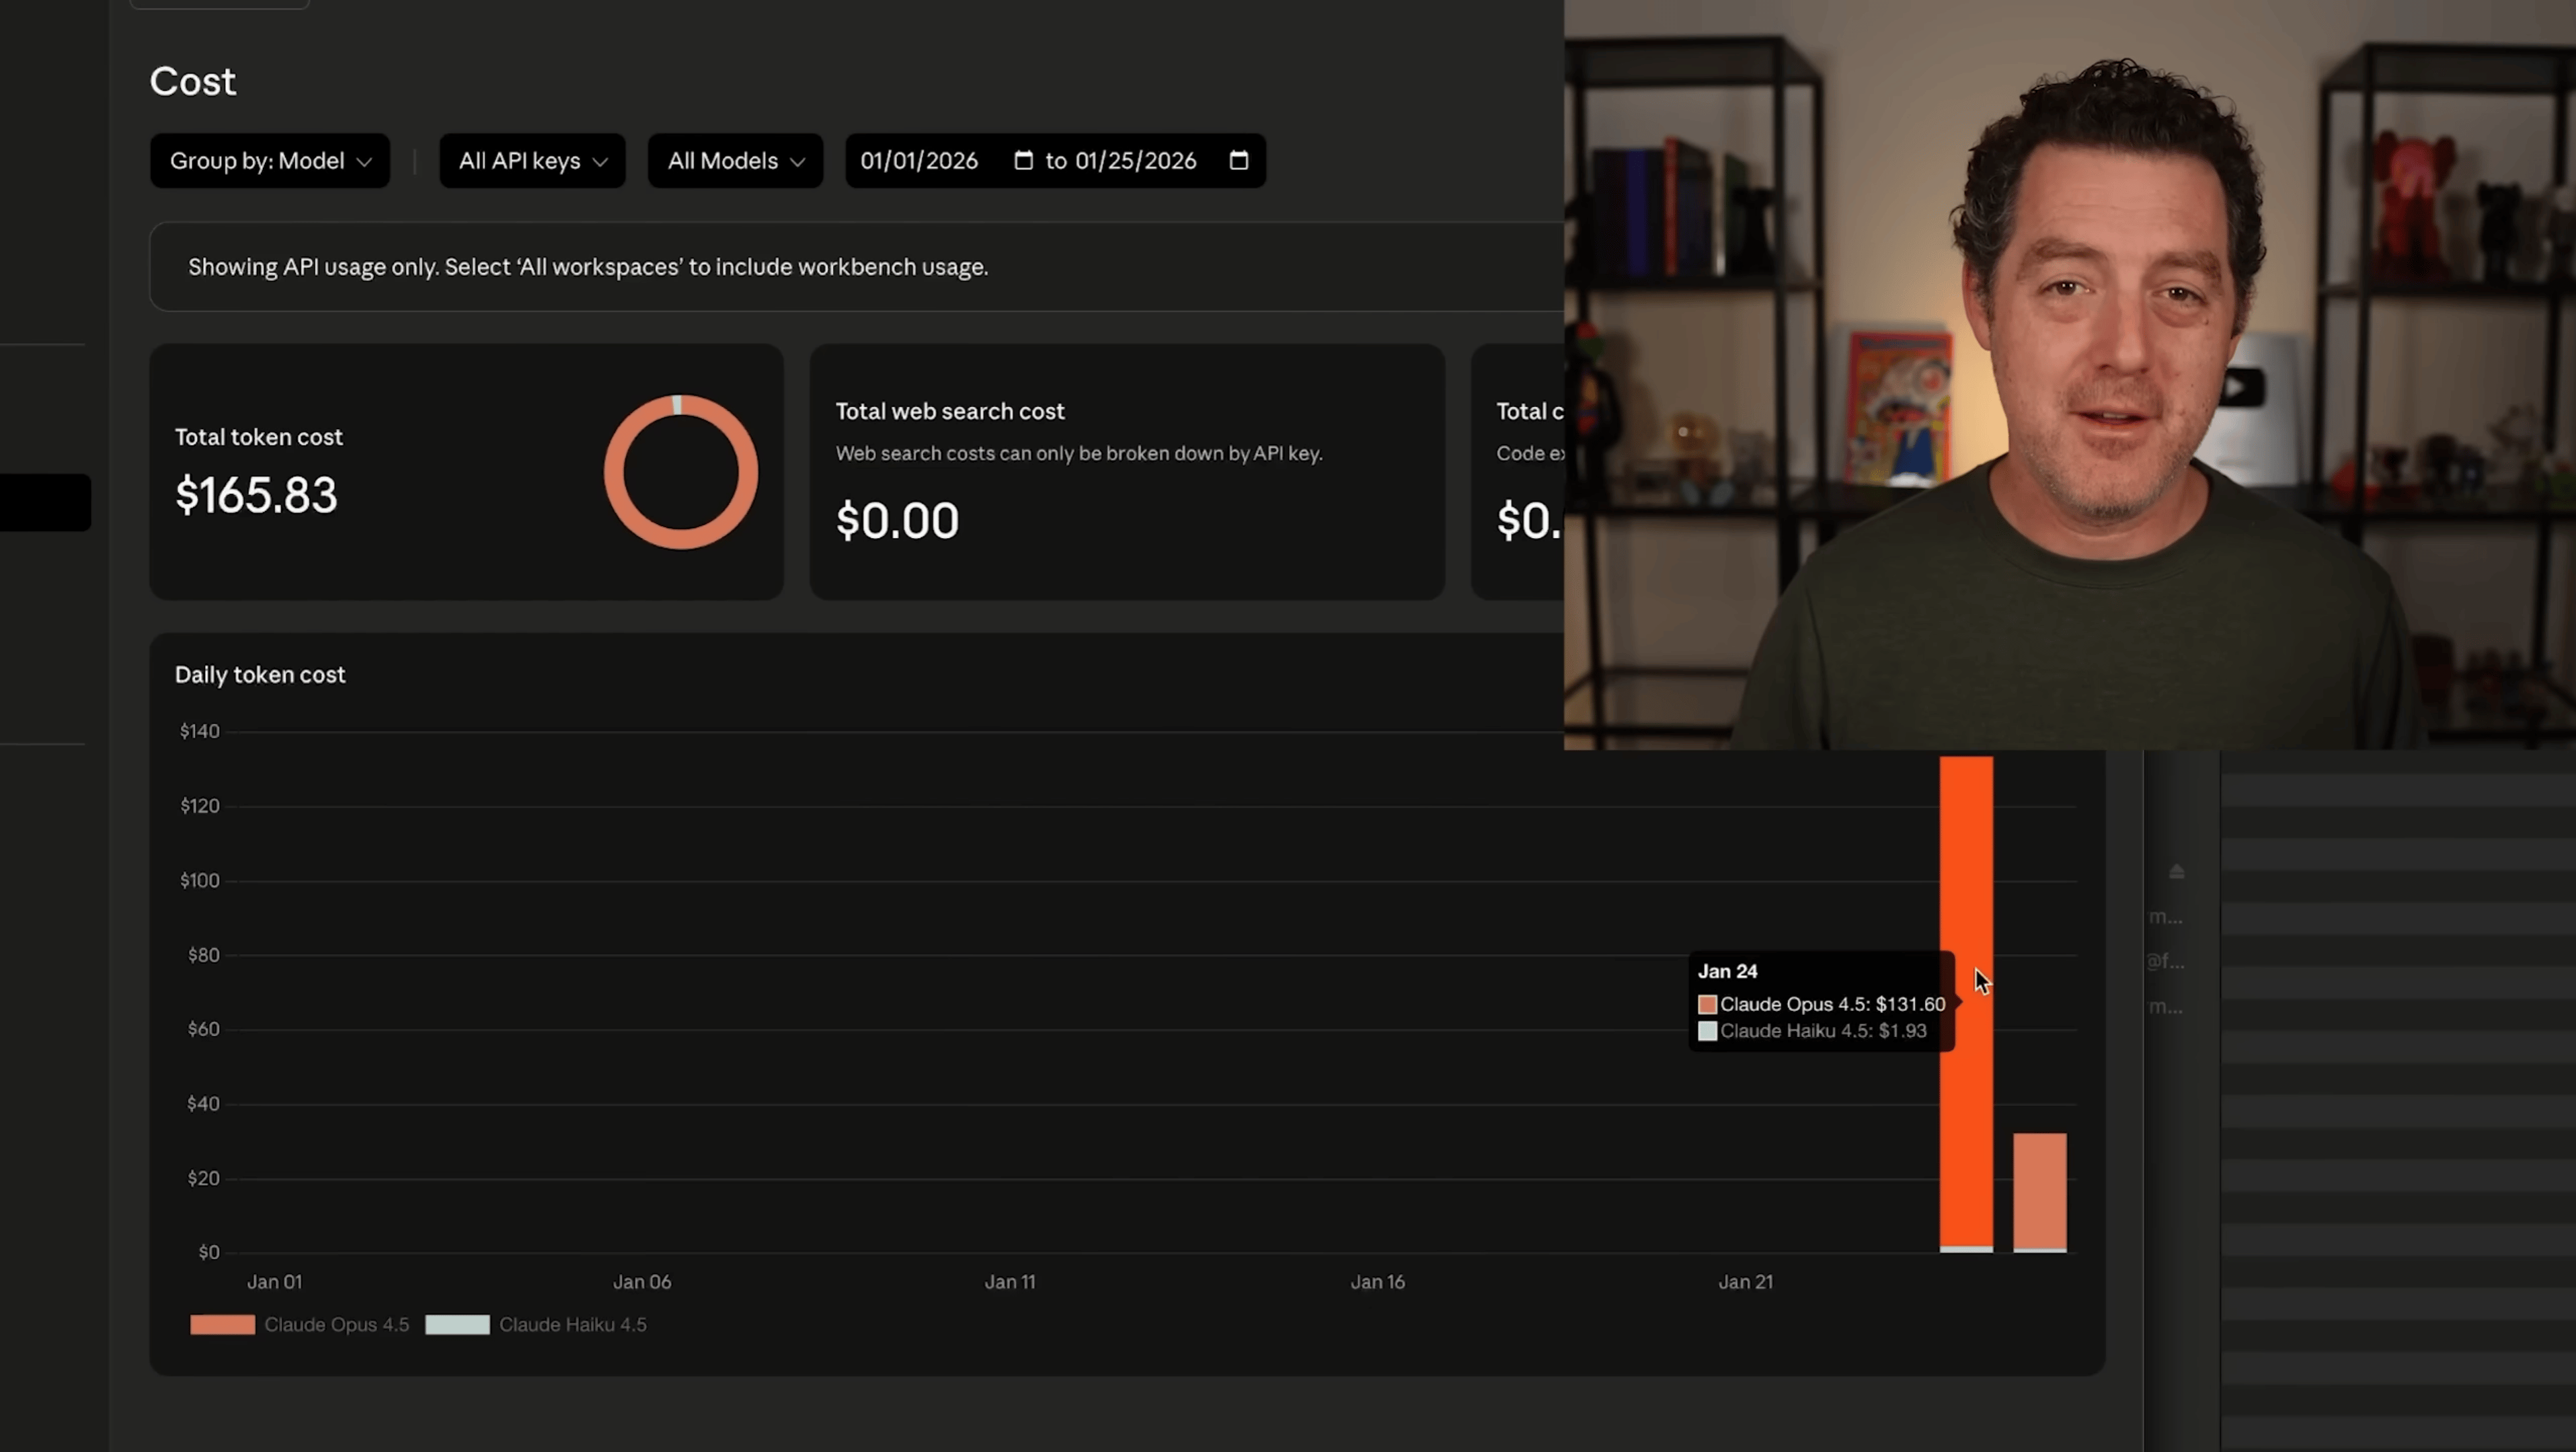Click the end date 01/25/2026 field

click(1135, 161)
